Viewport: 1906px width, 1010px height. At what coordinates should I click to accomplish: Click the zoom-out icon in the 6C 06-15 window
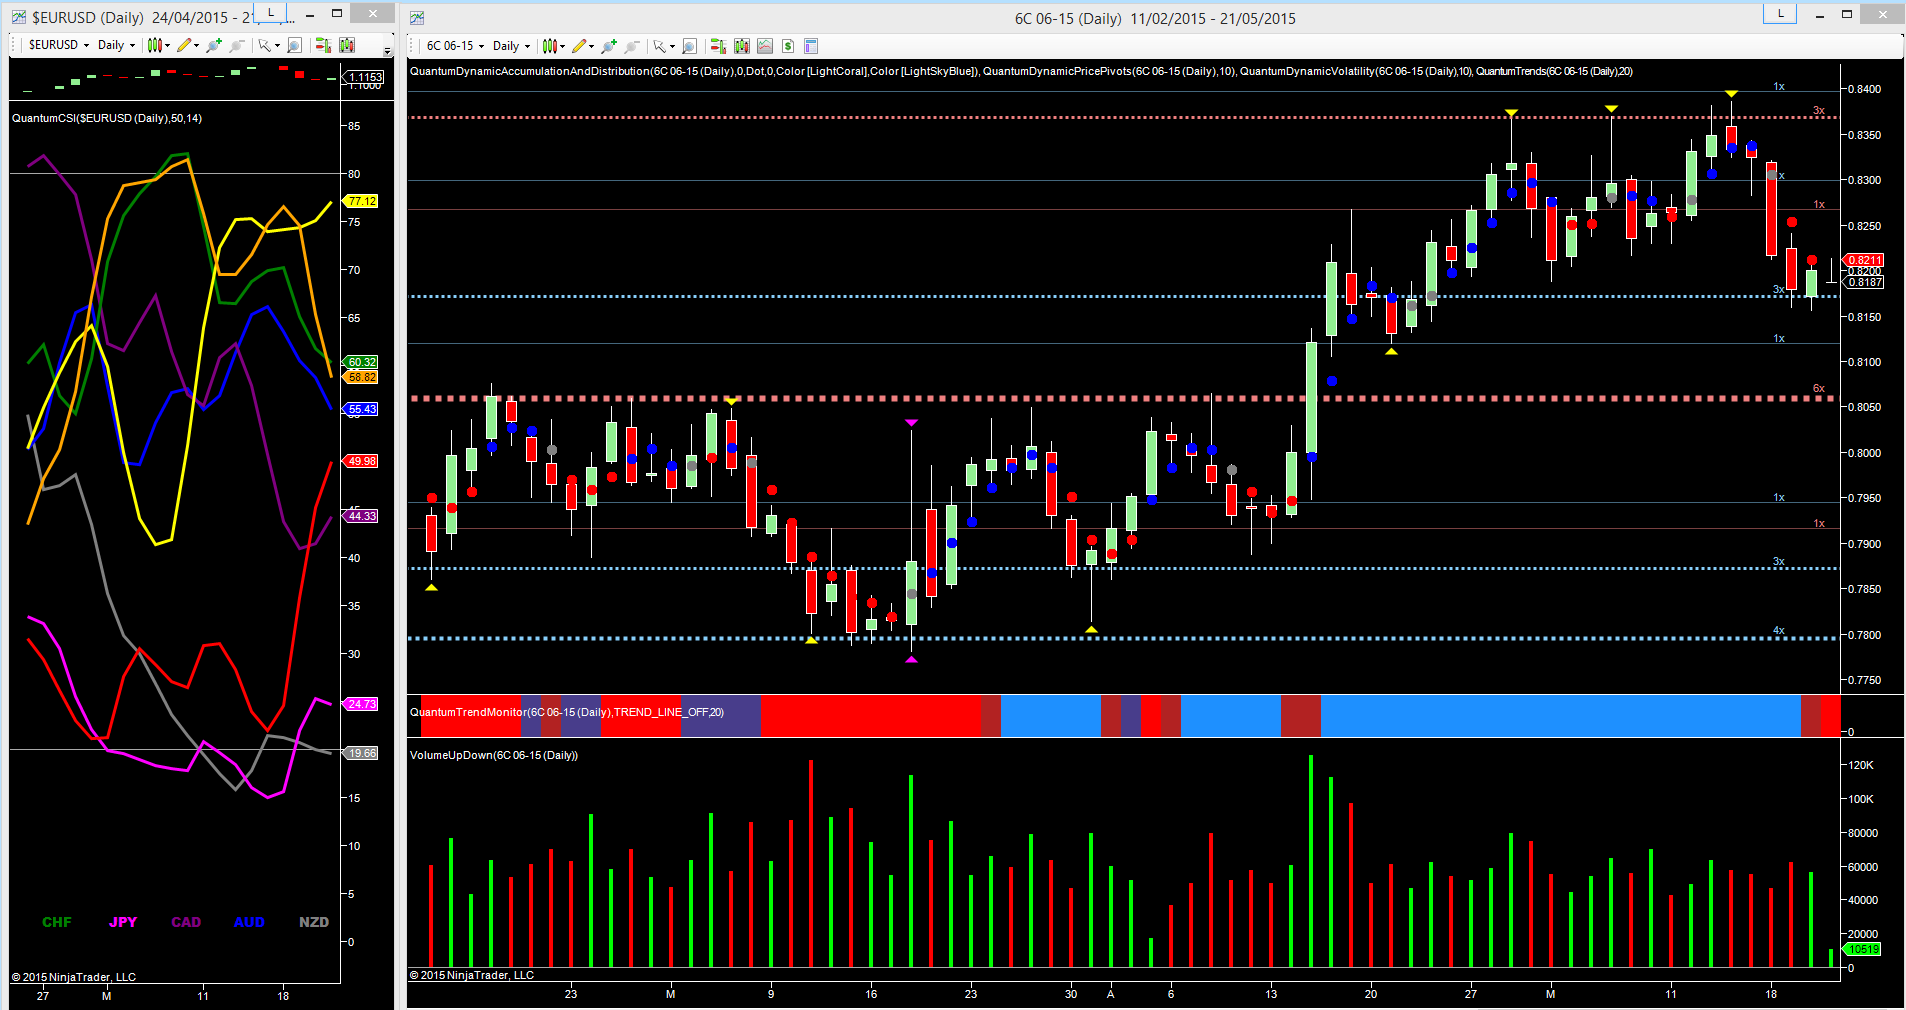631,46
